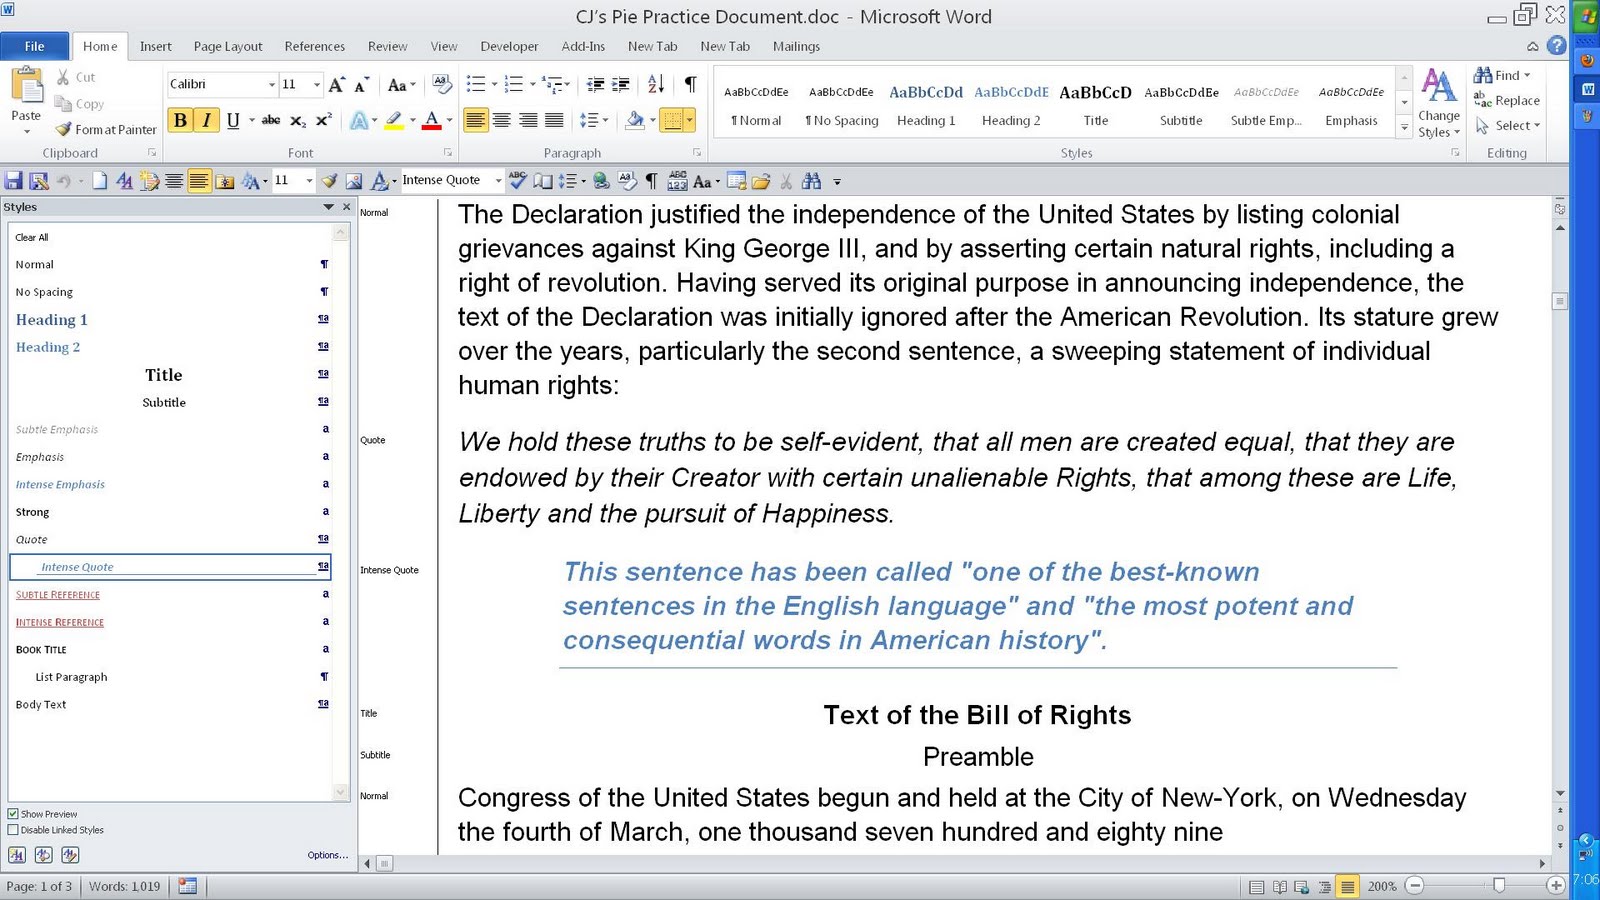Click the Show/Hide paragraph marks icon
The image size is (1600, 900).
click(x=690, y=85)
